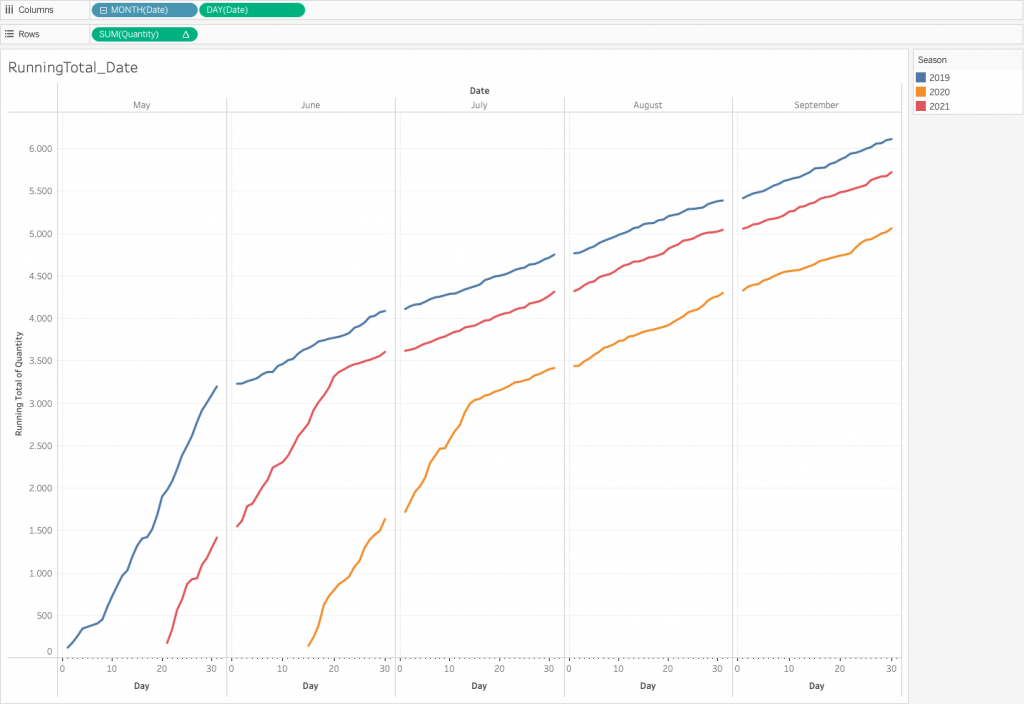Click the Season legend title

click(932, 60)
